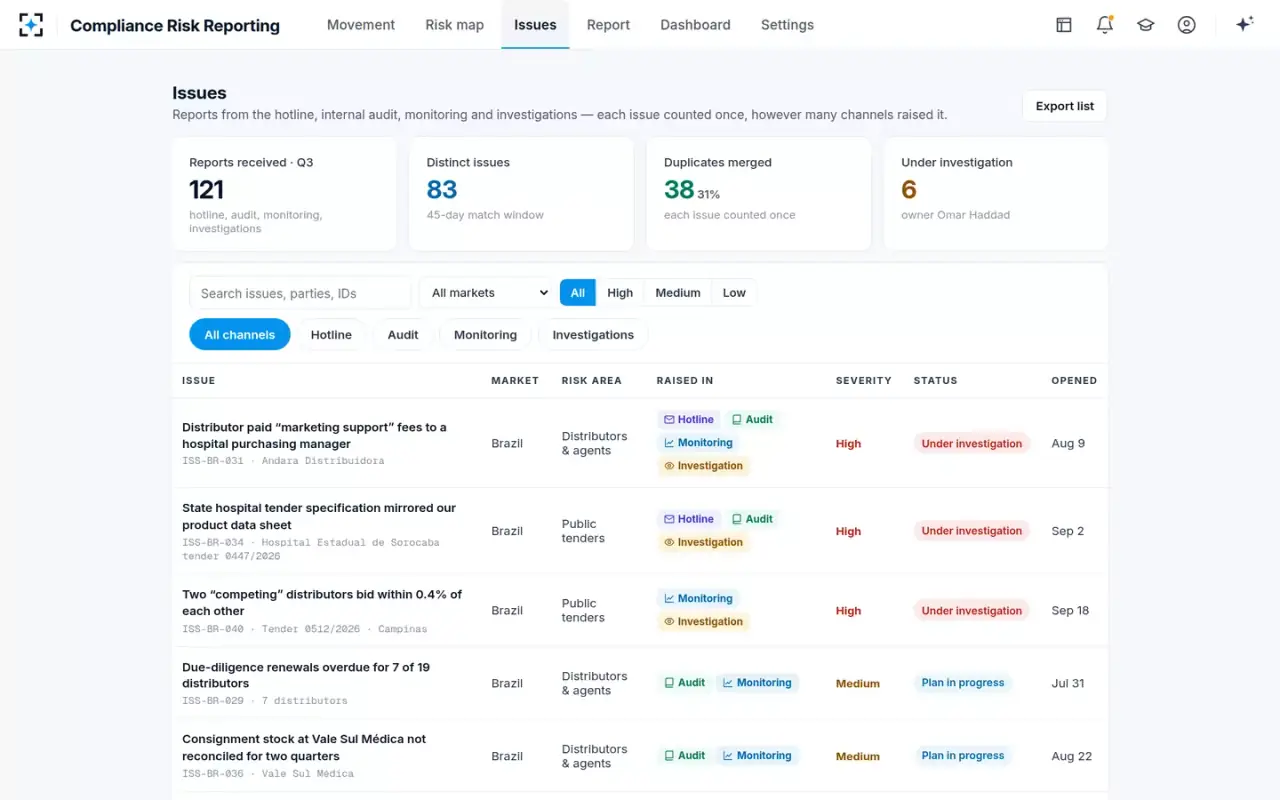Image resolution: width=1280 pixels, height=800 pixels.
Task: Switch to the Movement tab
Action: (361, 25)
